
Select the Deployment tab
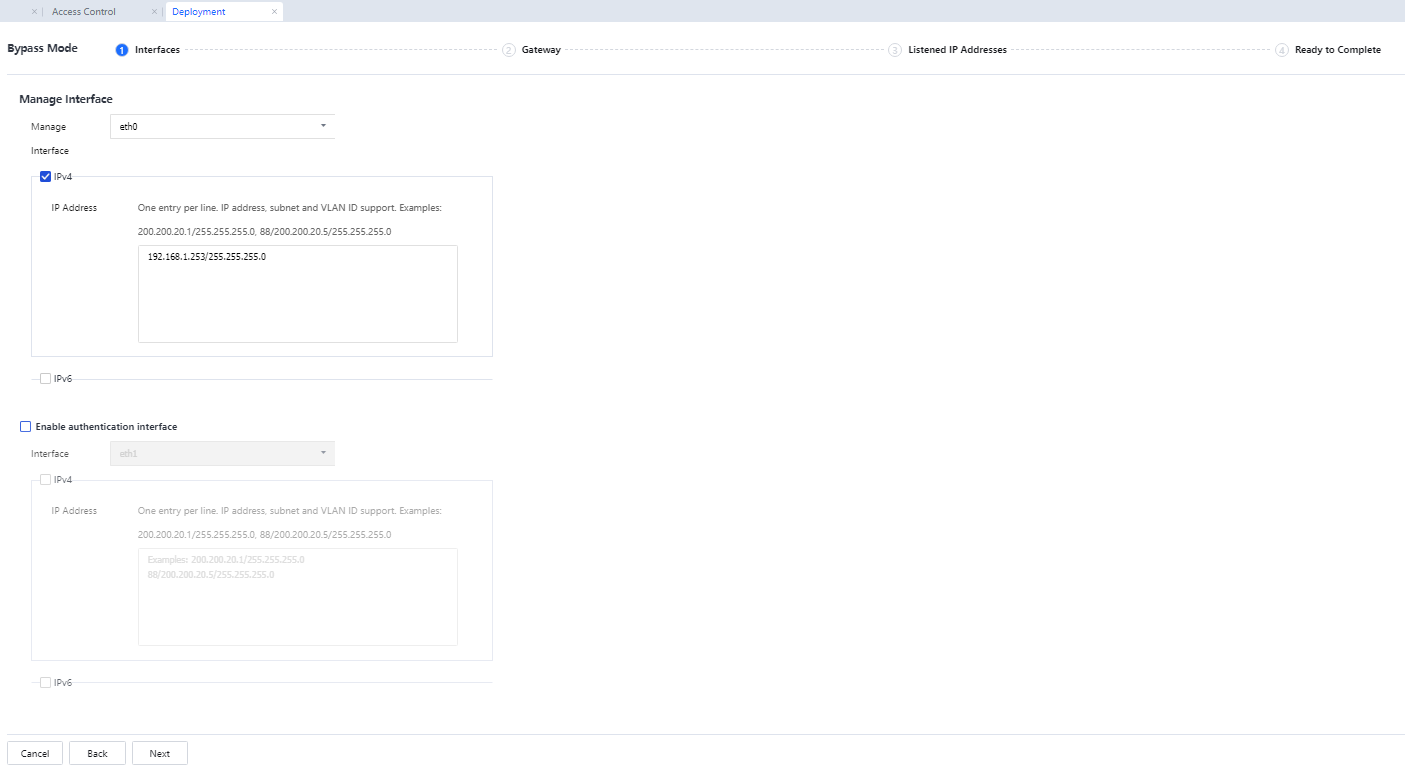click(x=199, y=12)
